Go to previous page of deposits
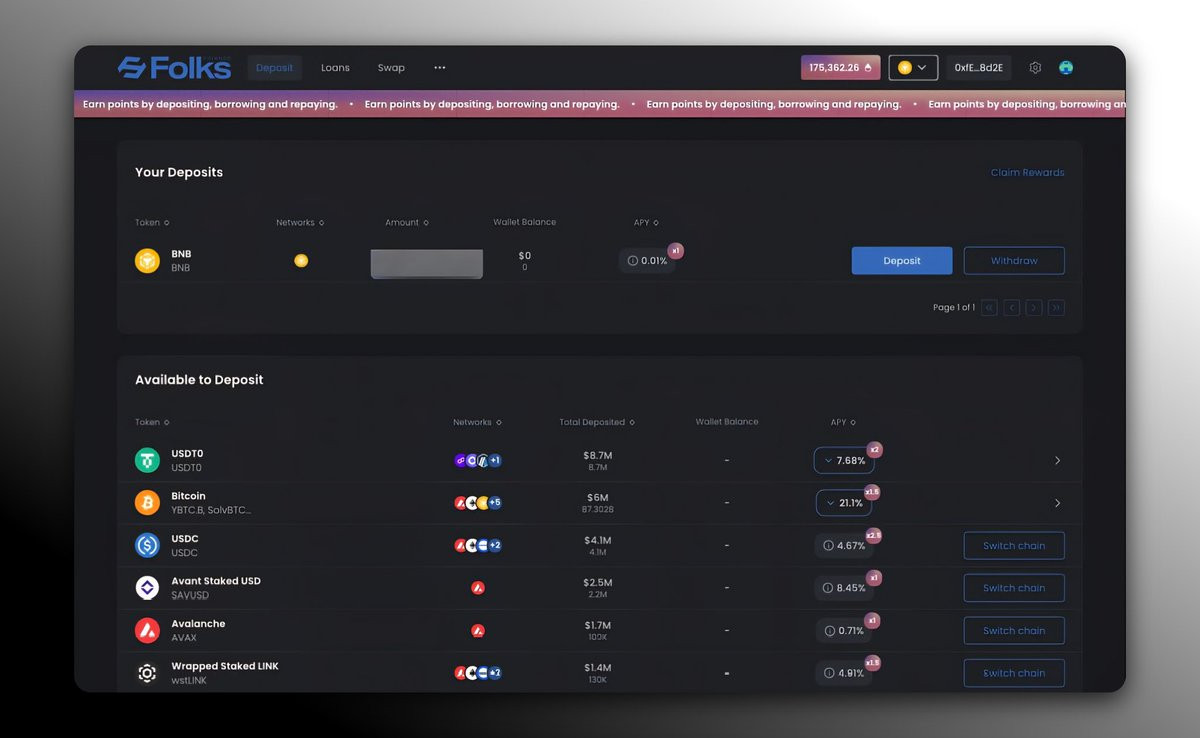The image size is (1200, 738). (x=1012, y=308)
